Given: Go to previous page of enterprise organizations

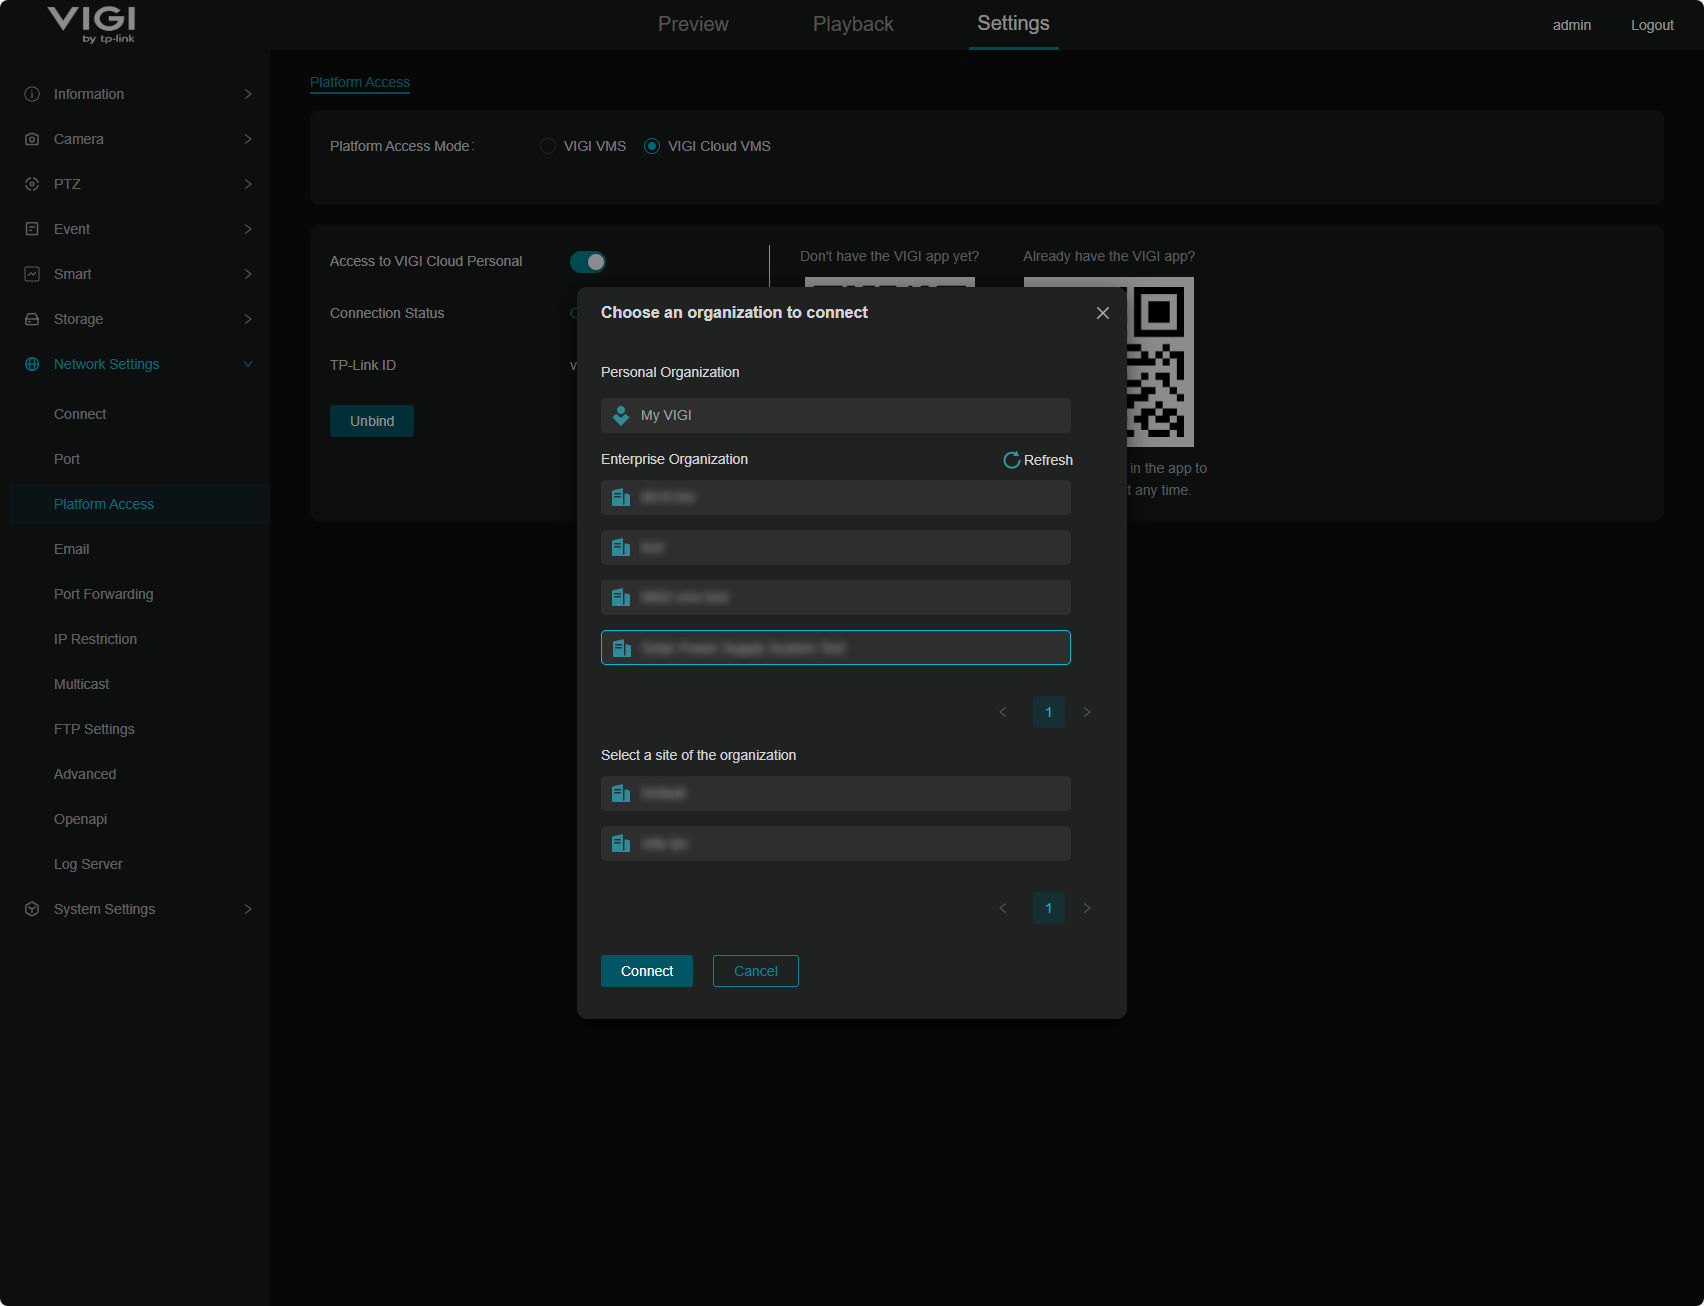Looking at the screenshot, I should pos(1003,712).
